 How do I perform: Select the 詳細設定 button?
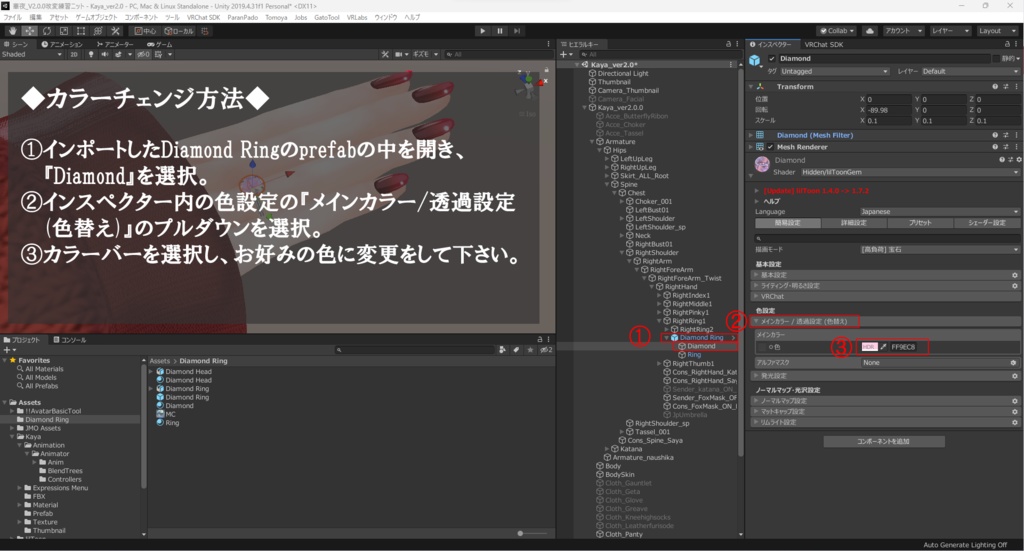(x=854, y=223)
